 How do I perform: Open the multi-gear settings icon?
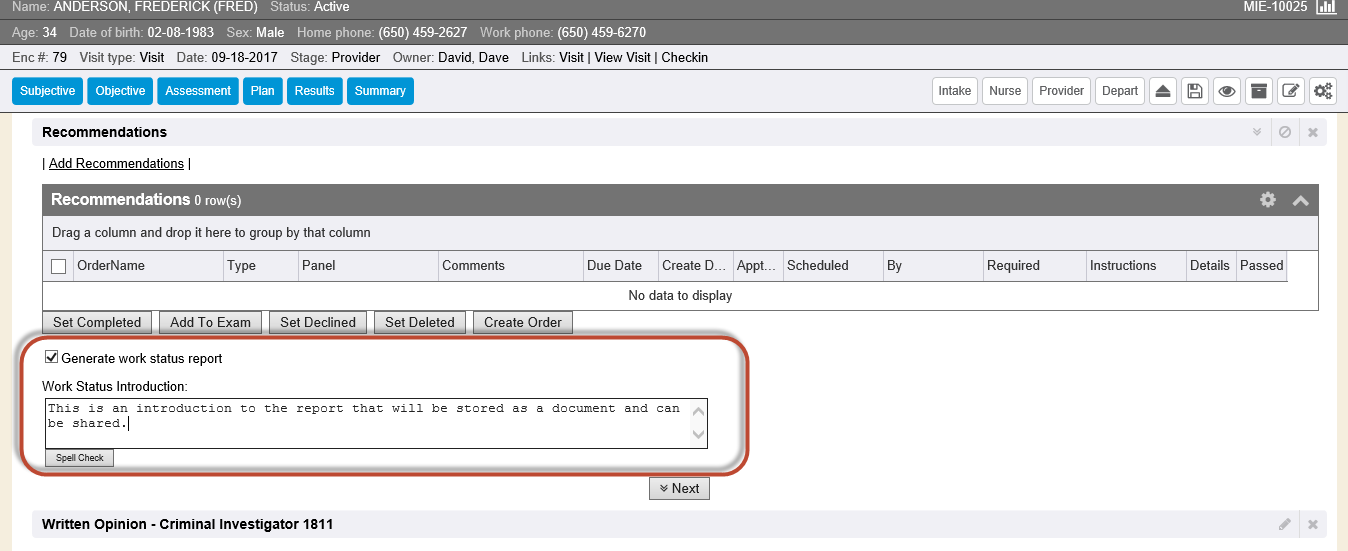pos(1323,91)
